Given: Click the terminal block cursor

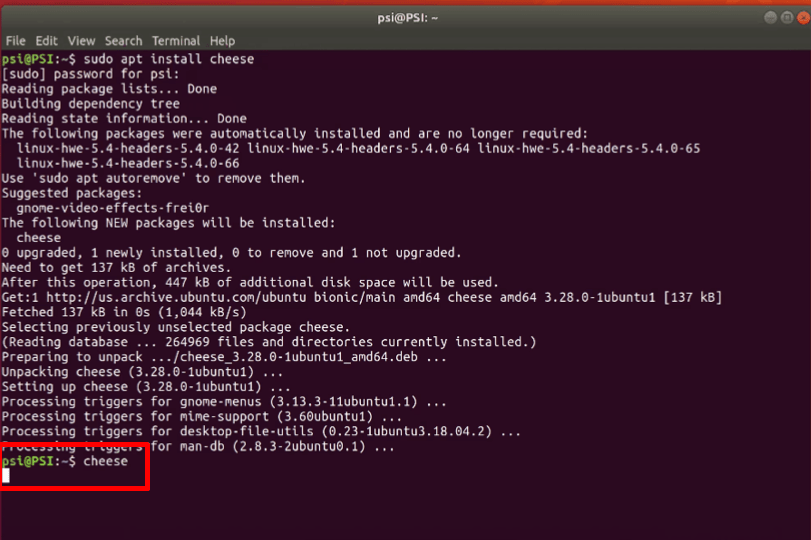Looking at the screenshot, I should pos(6,476).
